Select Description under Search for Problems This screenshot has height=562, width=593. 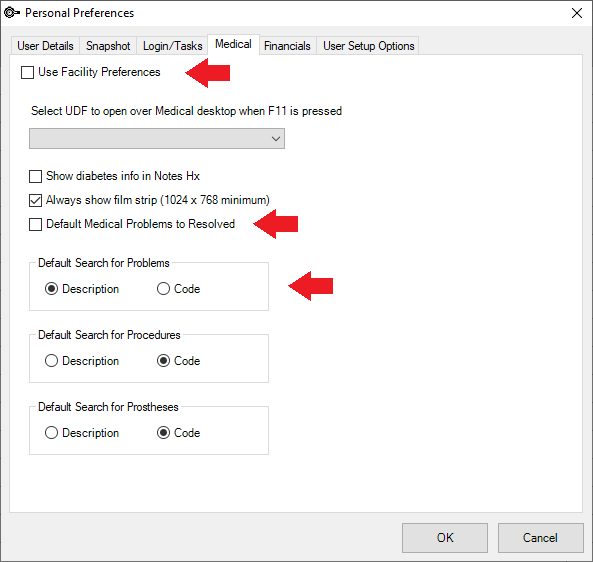coord(51,289)
